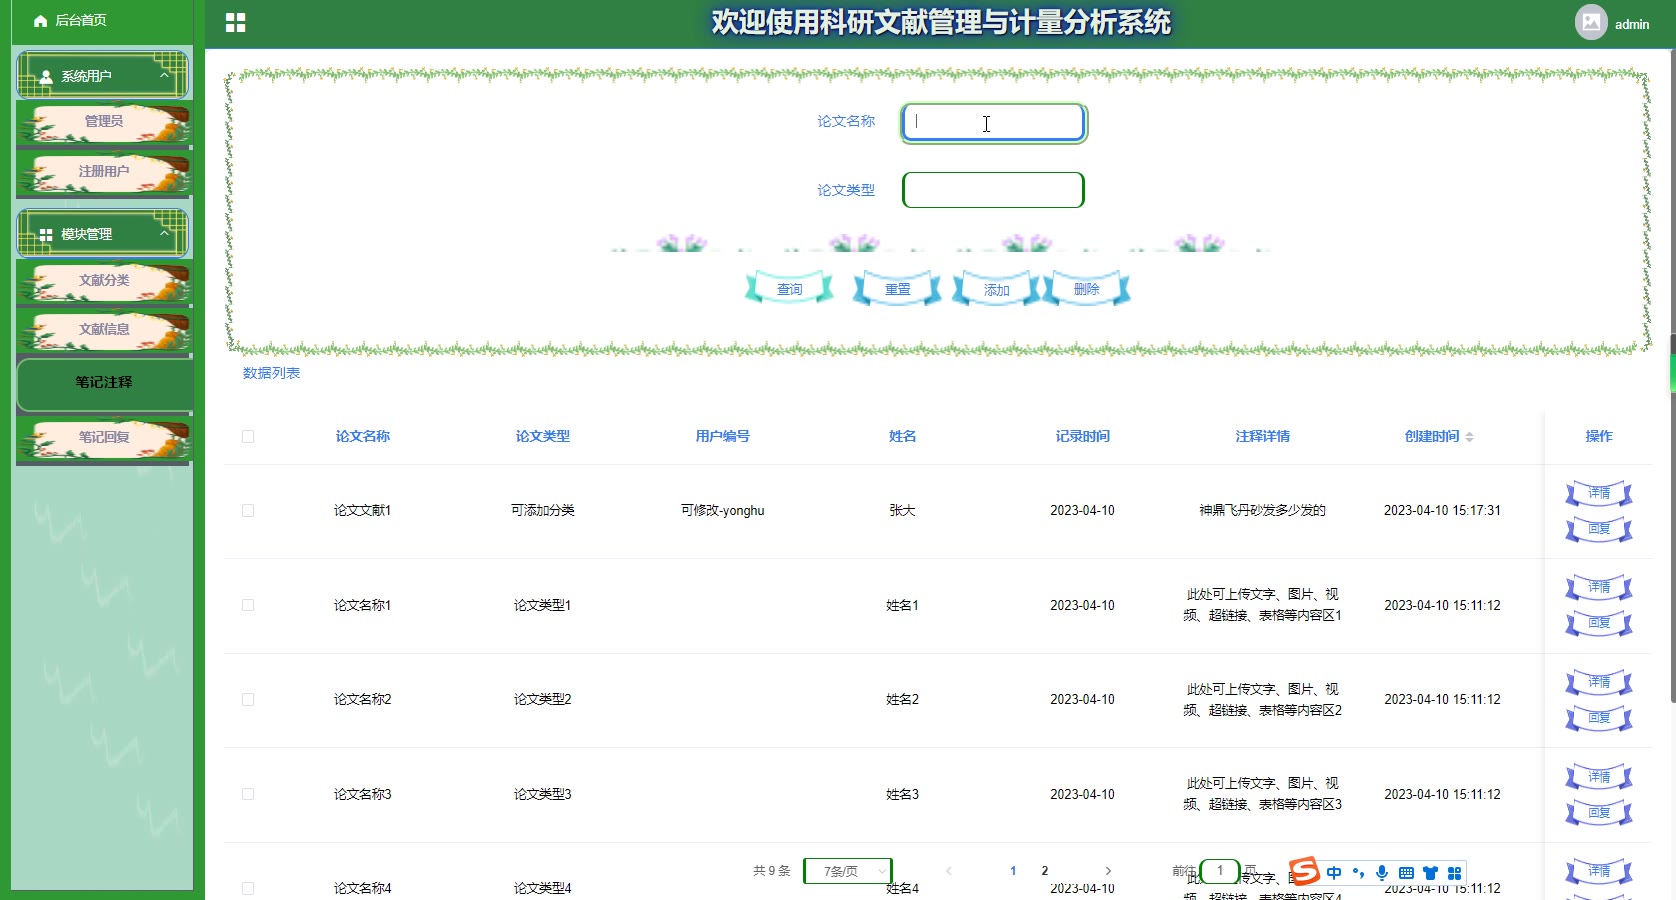Viewport: 1676px width, 900px height.
Task: Click the grid menu icon in header
Action: (x=235, y=23)
